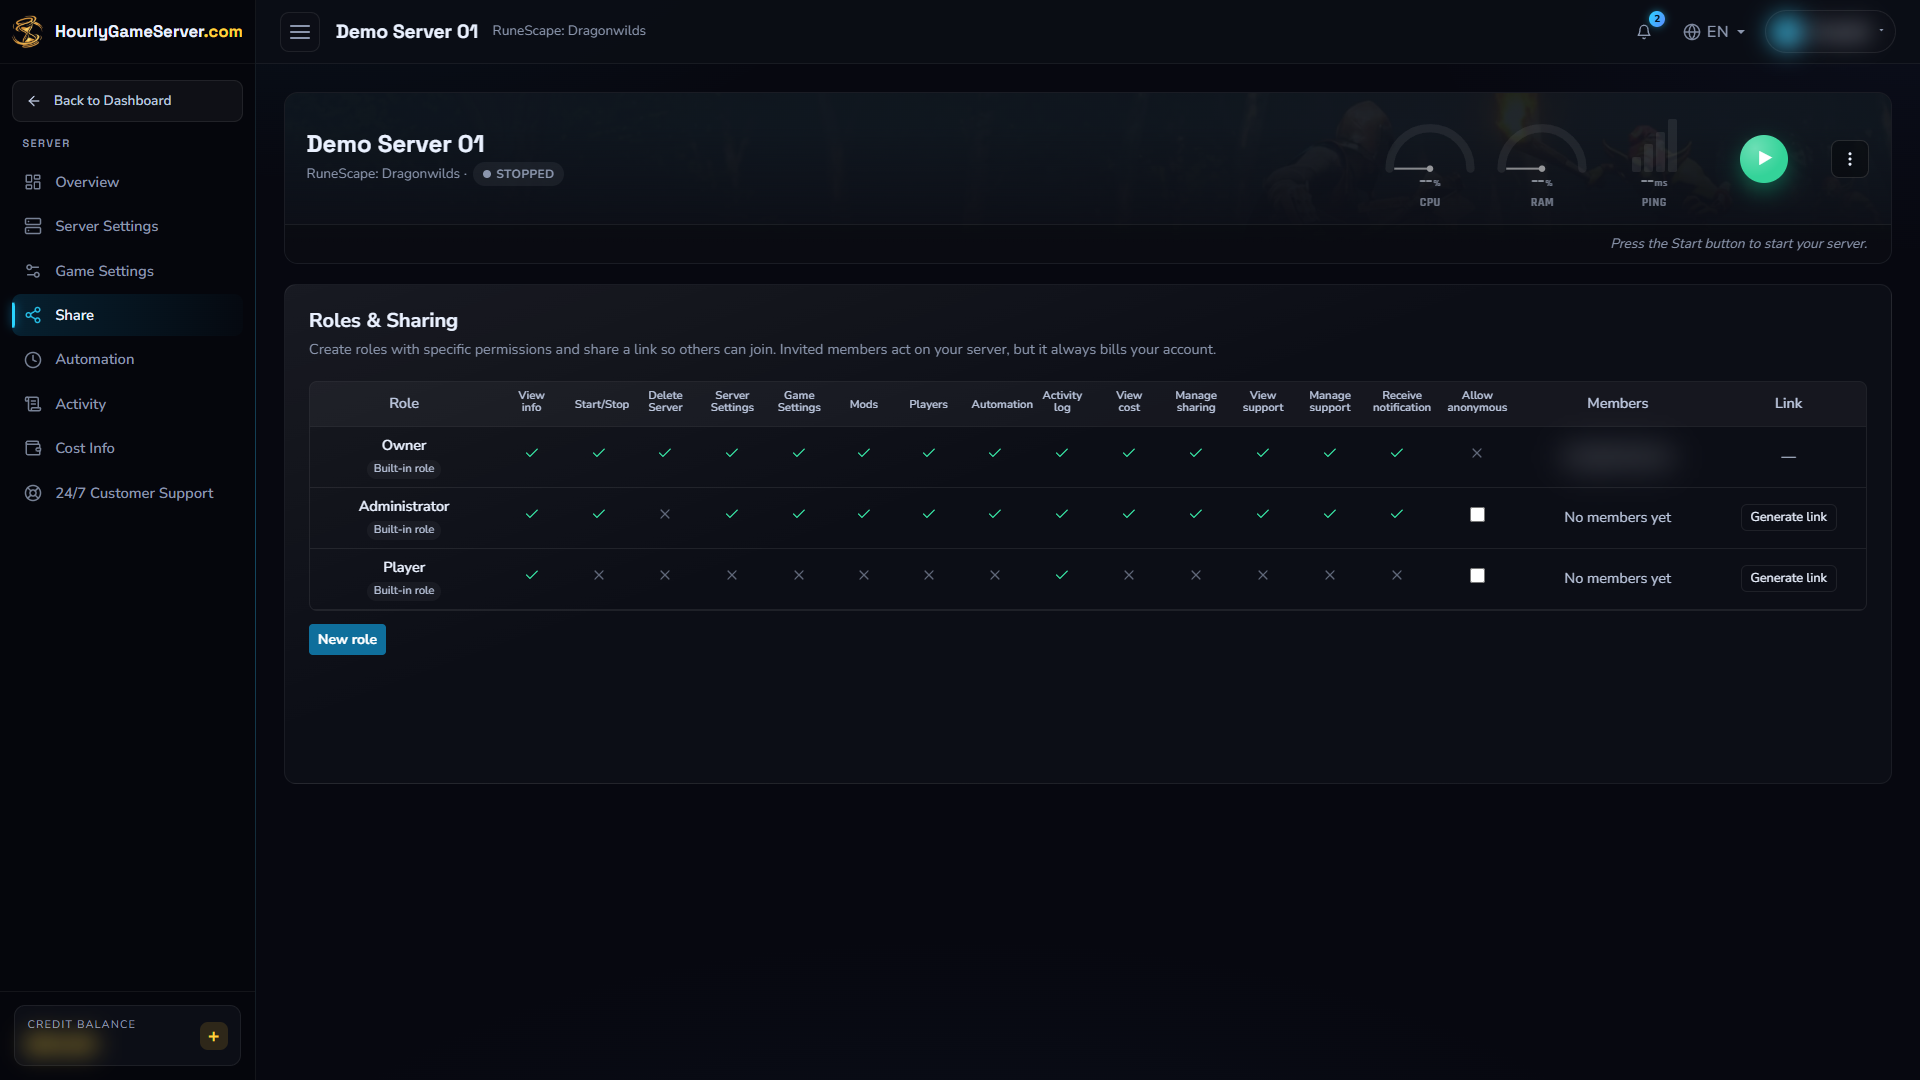Image resolution: width=1920 pixels, height=1080 pixels.
Task: Go back to Dashboard
Action: pos(127,101)
